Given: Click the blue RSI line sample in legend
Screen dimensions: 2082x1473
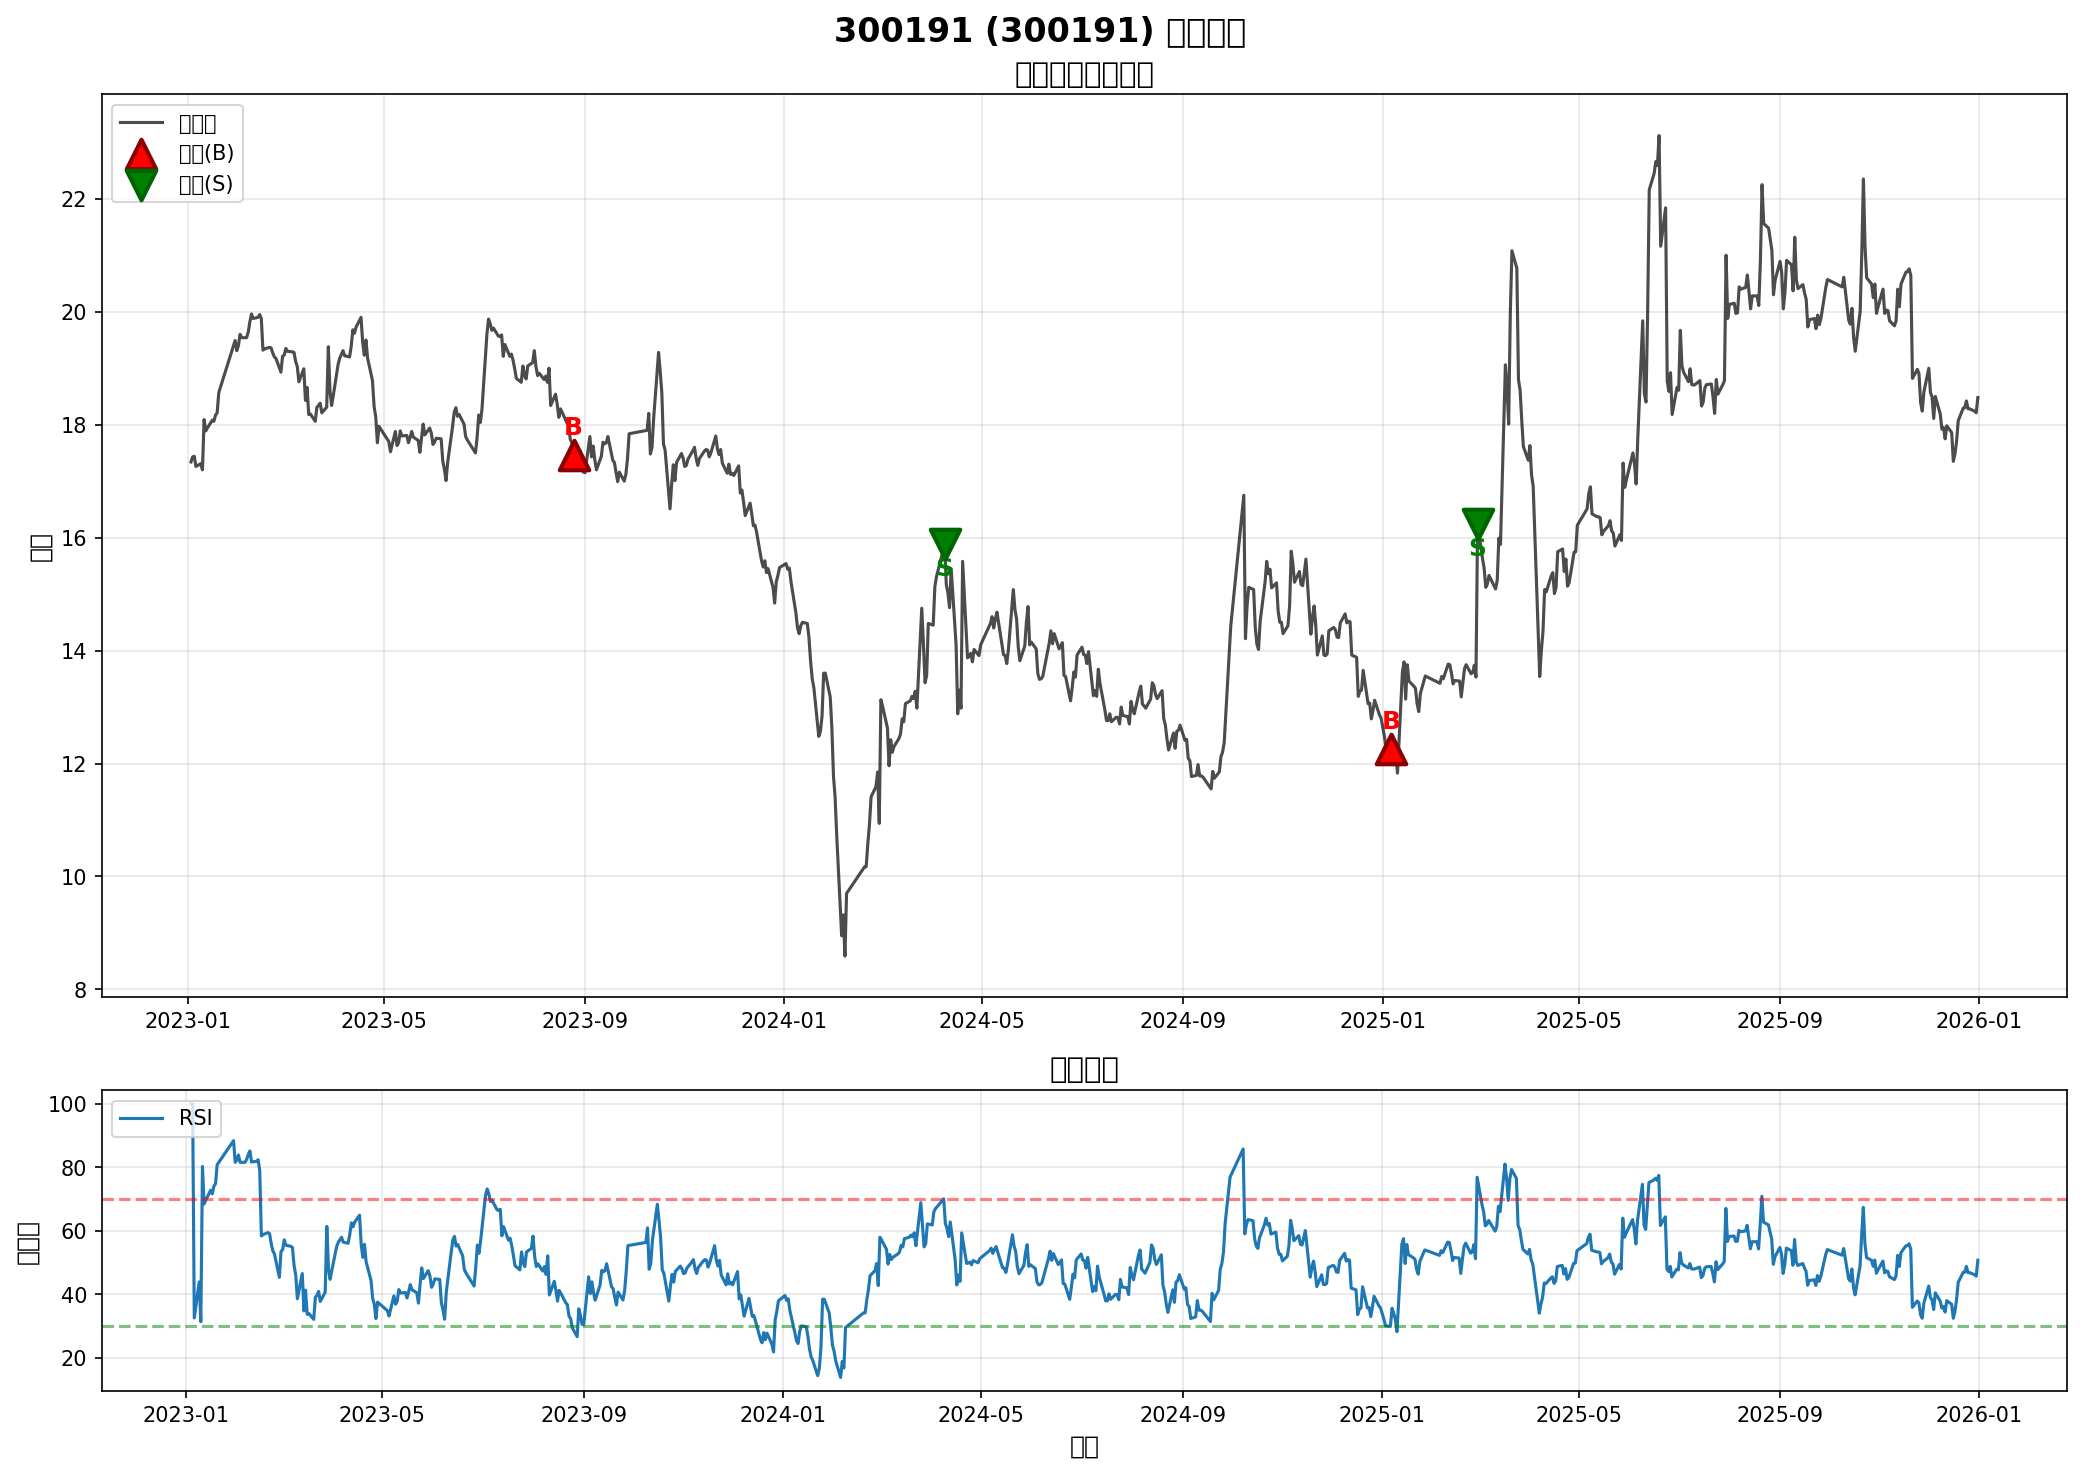Looking at the screenshot, I should 141,1118.
